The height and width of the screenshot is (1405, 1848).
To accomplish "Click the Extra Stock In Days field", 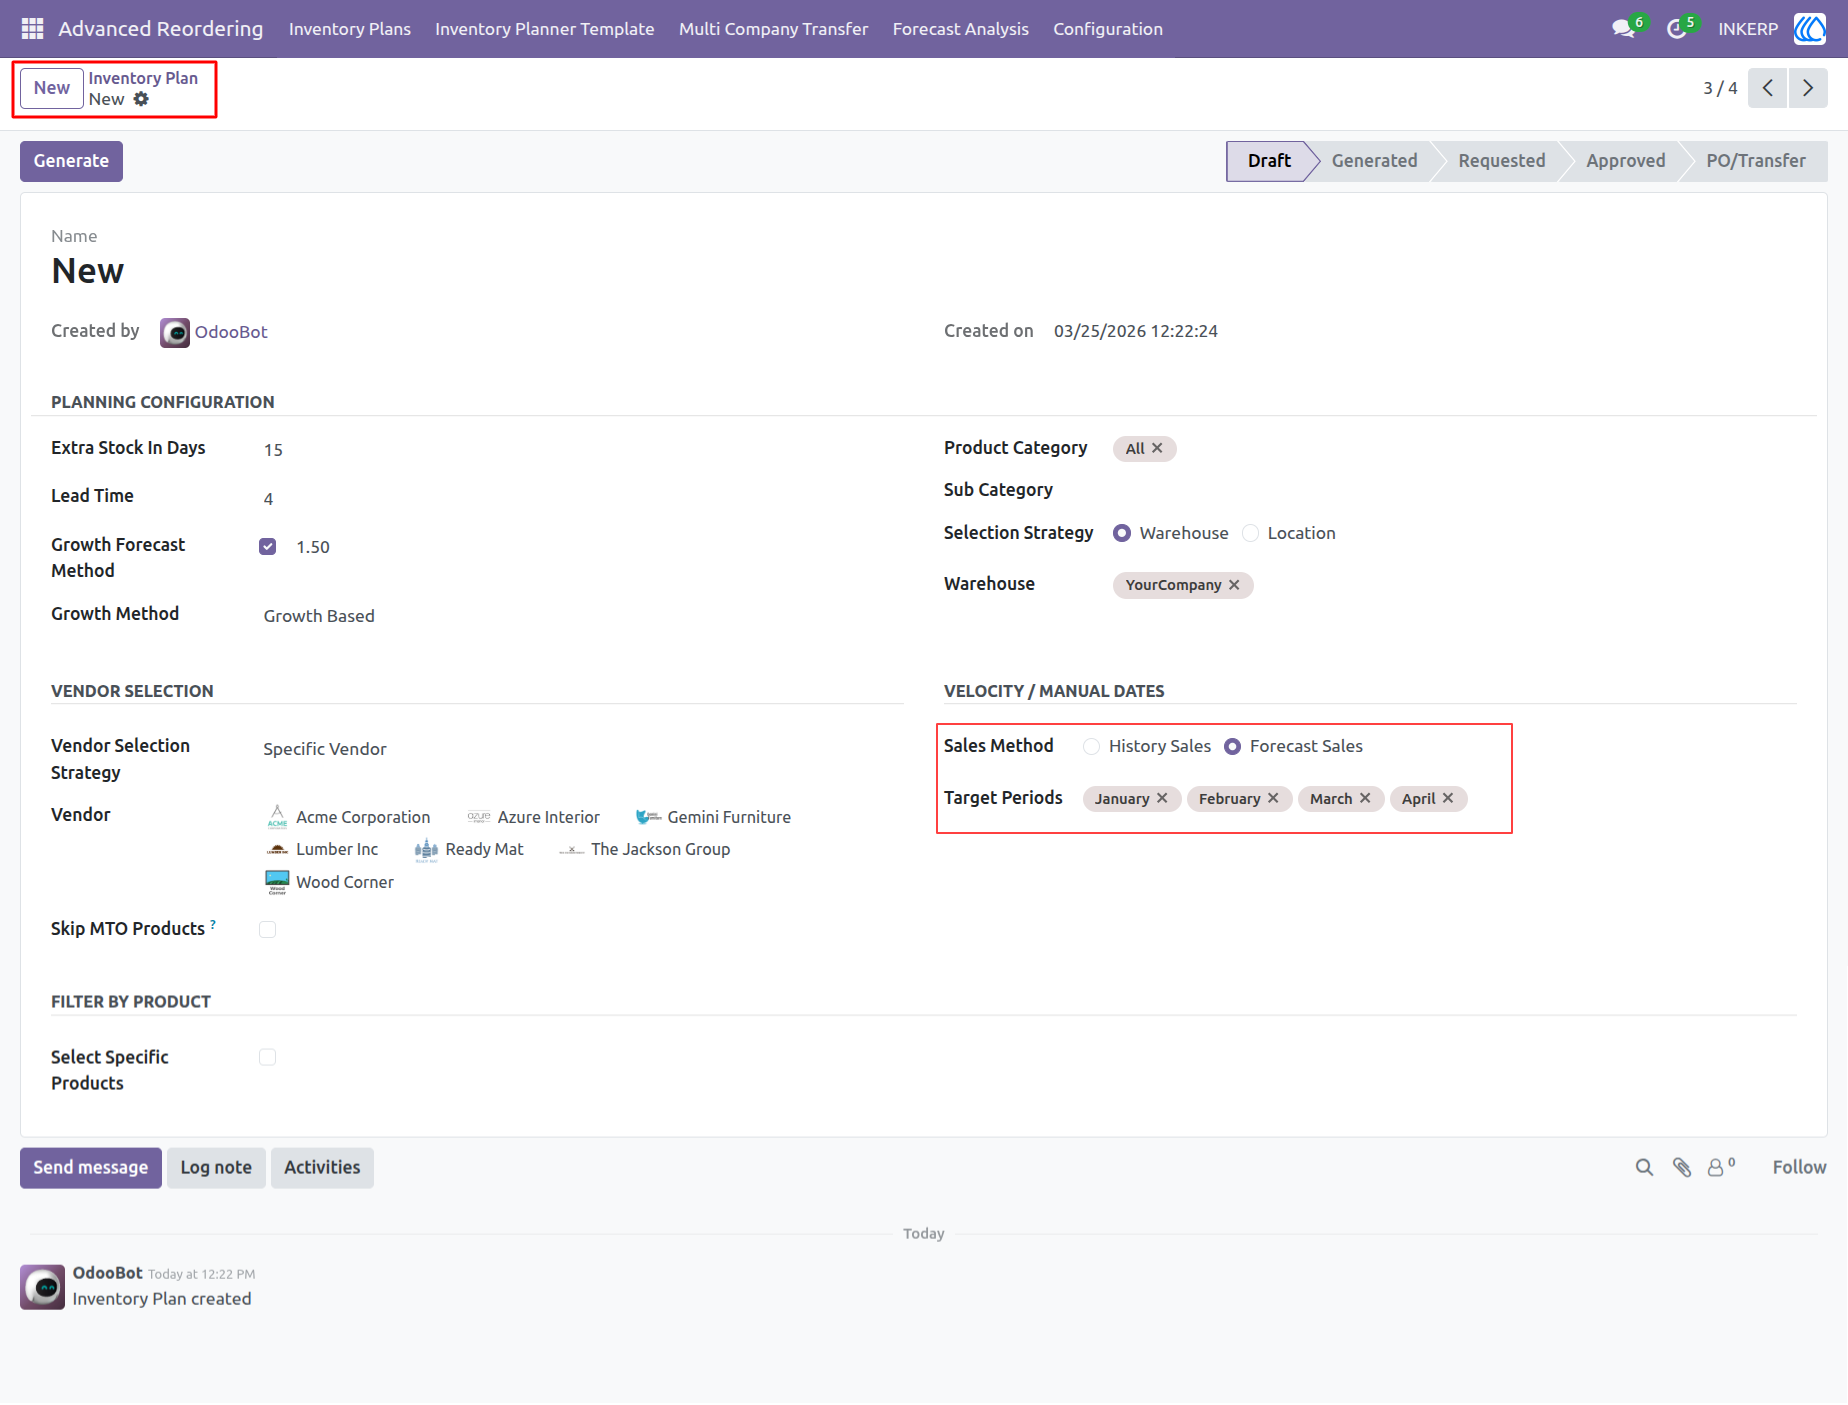I will (580, 450).
